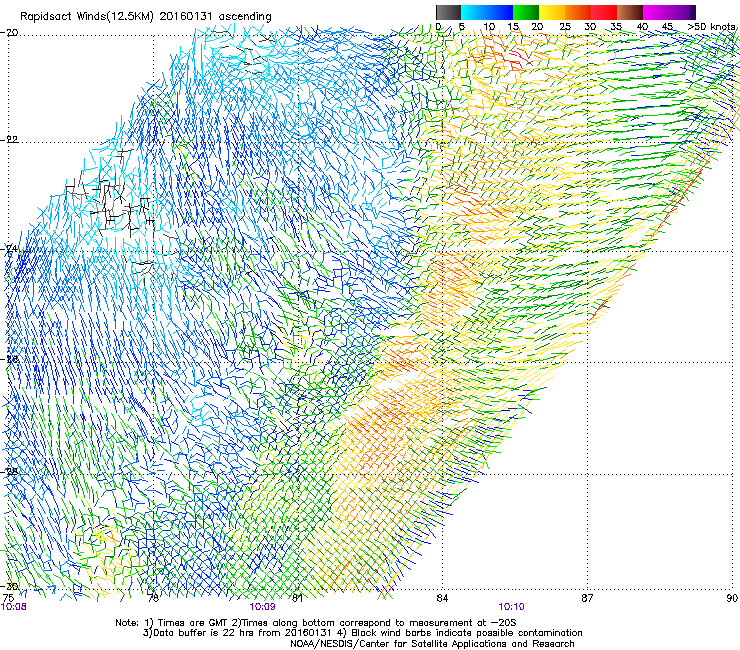Click the blue 10-15 knots legend swatch
The image size is (740, 650).
[500, 12]
